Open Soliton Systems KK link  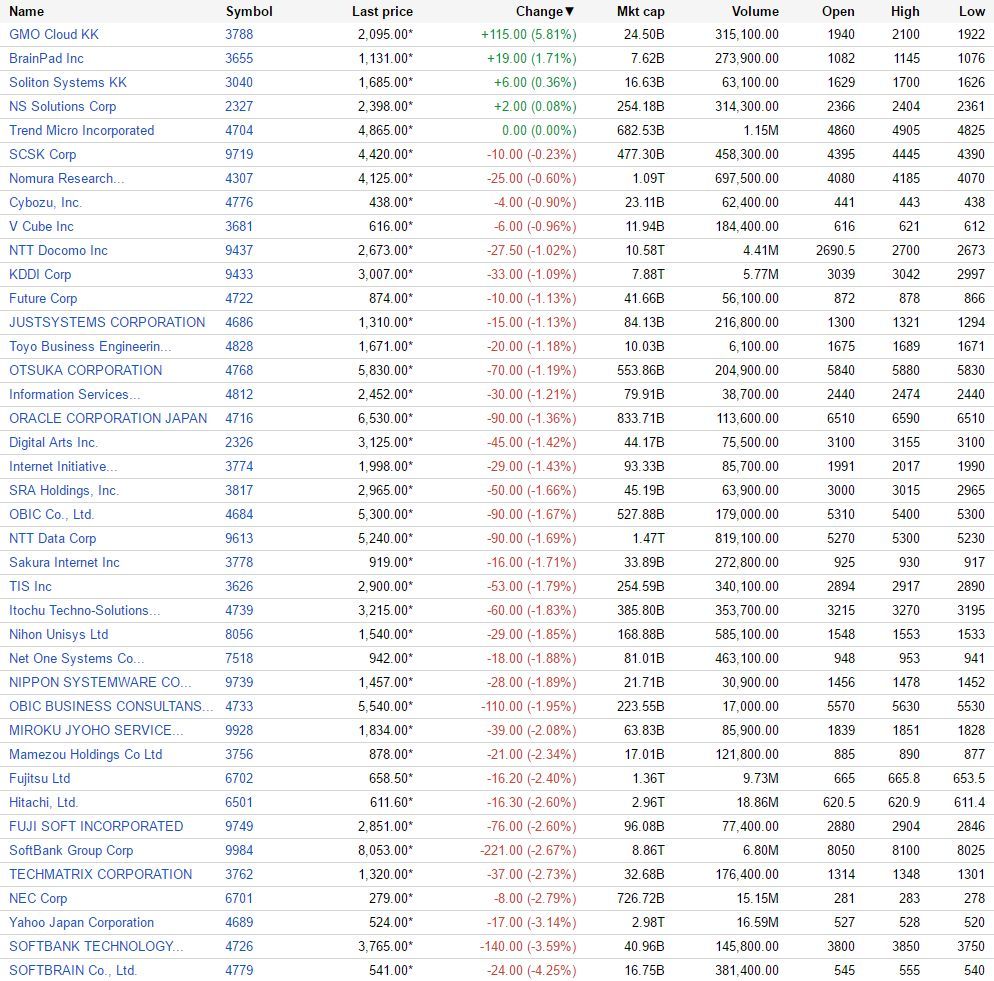(68, 82)
